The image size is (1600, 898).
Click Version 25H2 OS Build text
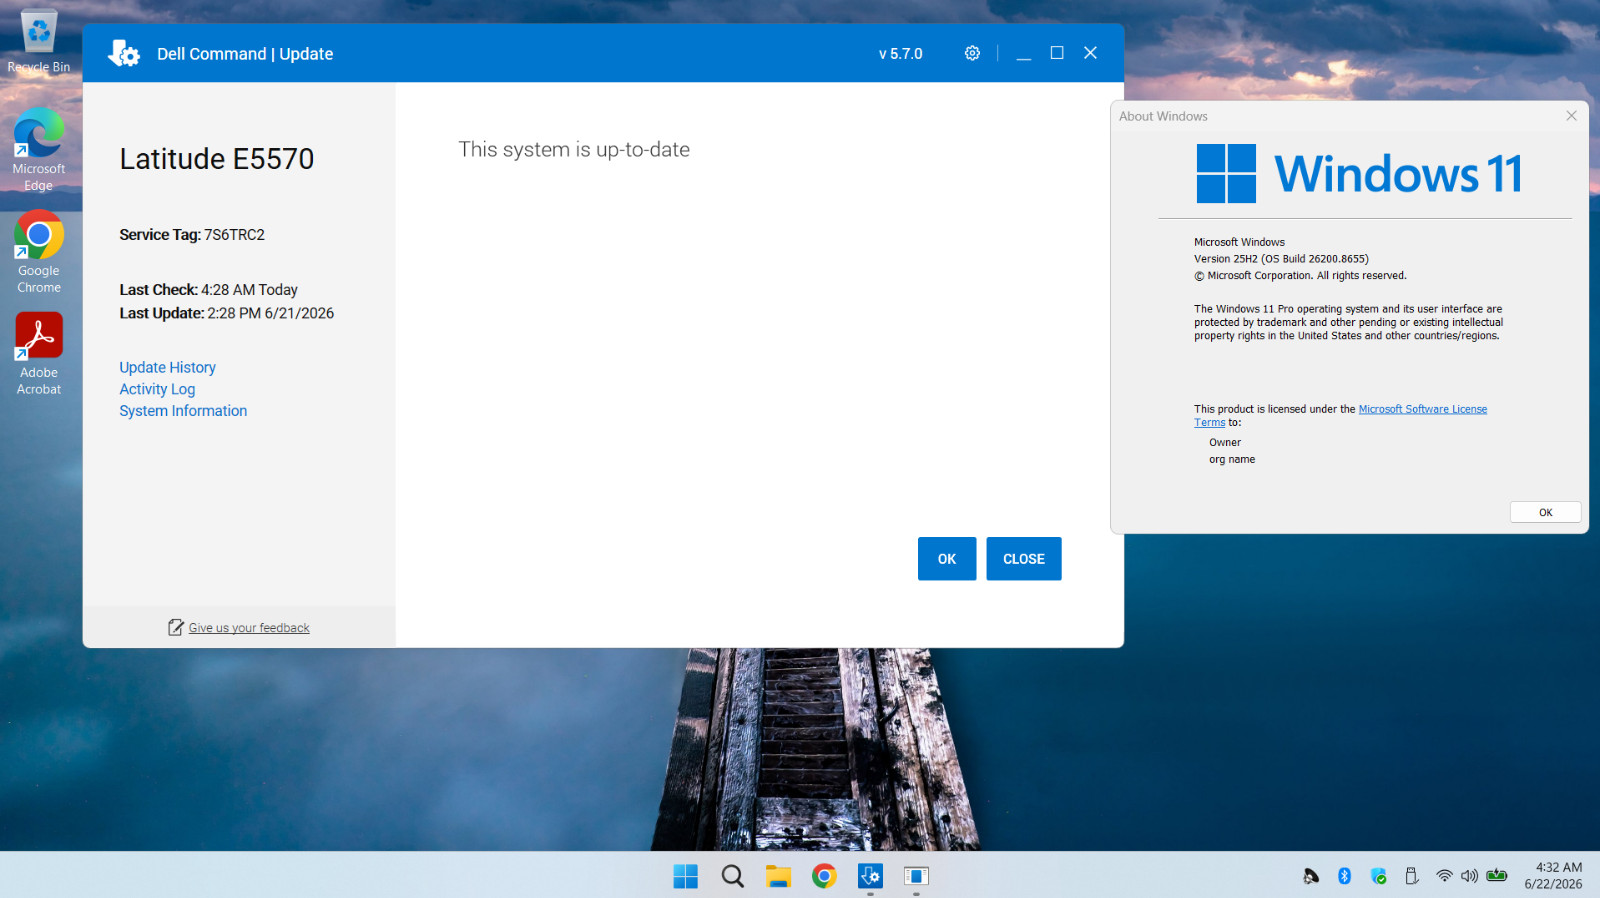(x=1281, y=258)
